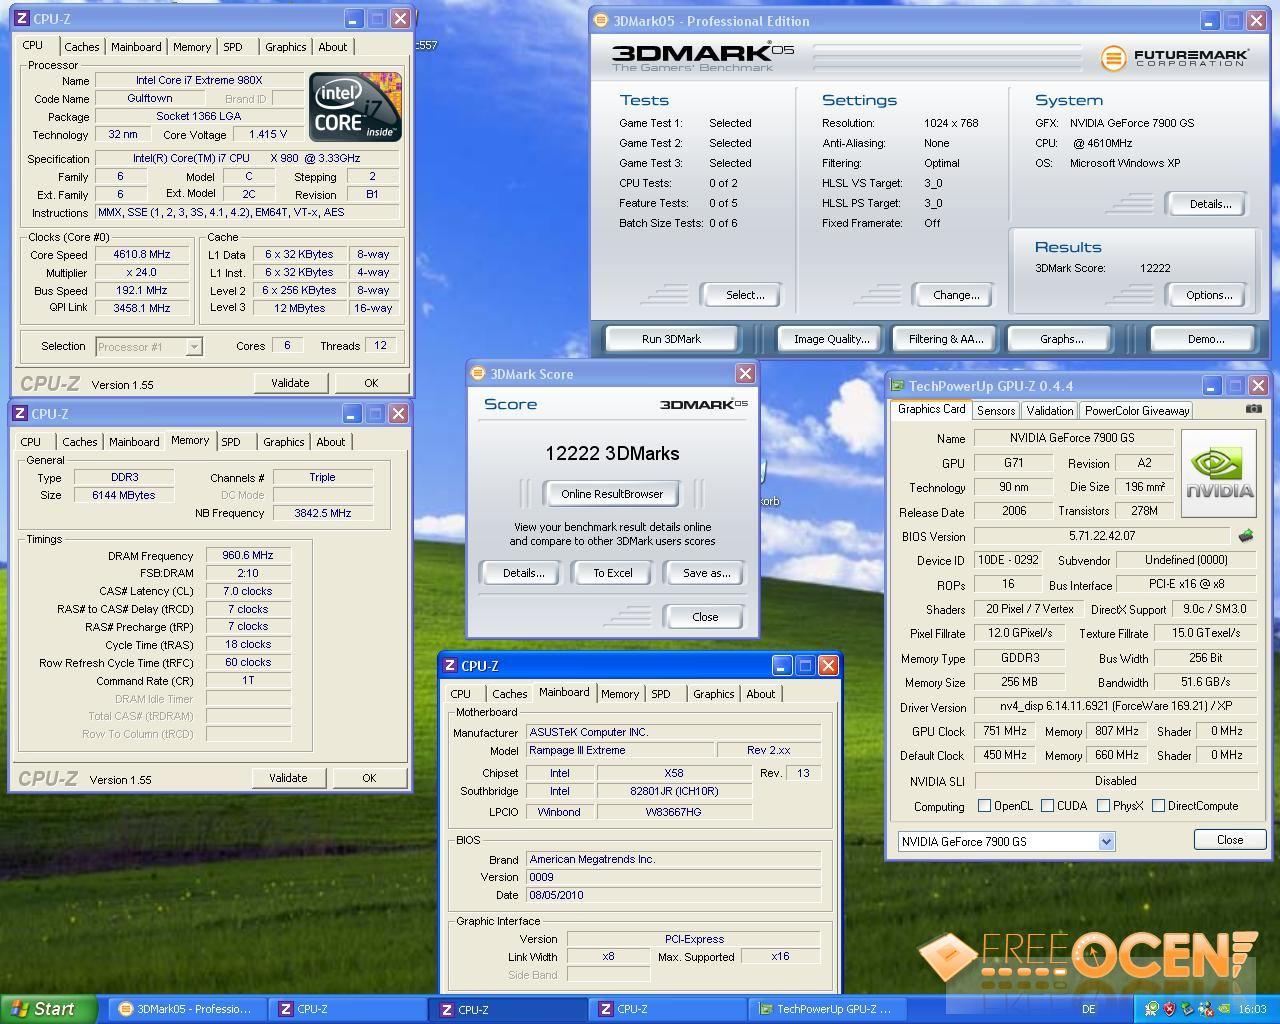Click the 3DMark05 title bar icon

pyautogui.click(x=601, y=20)
